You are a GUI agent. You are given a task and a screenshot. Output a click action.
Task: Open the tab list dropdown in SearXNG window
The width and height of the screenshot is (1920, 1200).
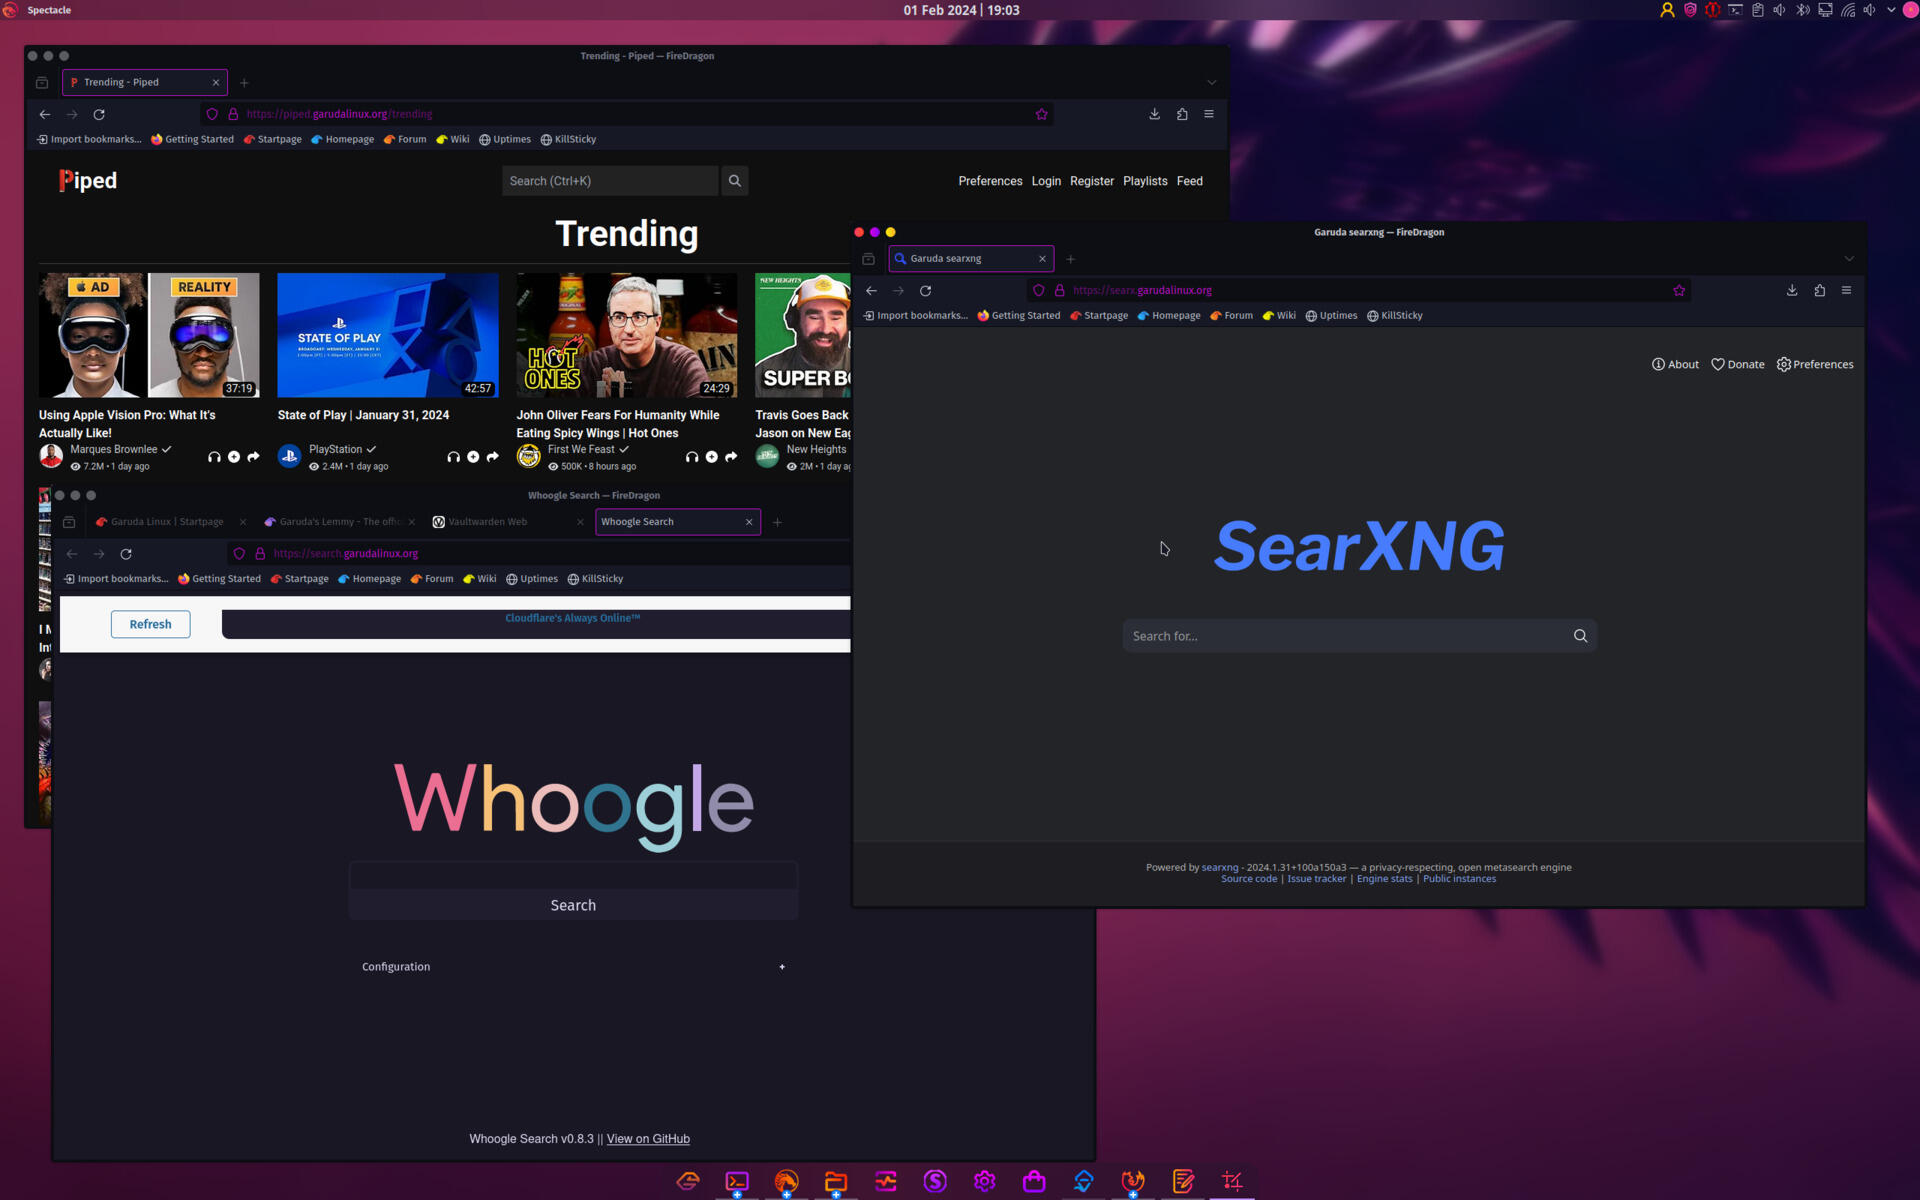coord(1849,259)
